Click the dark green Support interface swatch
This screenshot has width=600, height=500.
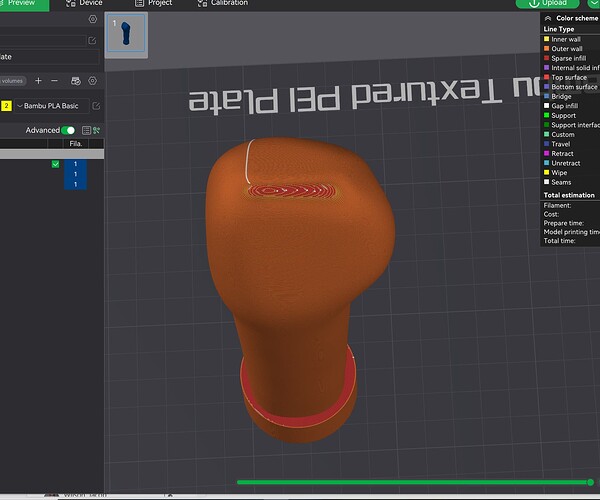(546, 125)
